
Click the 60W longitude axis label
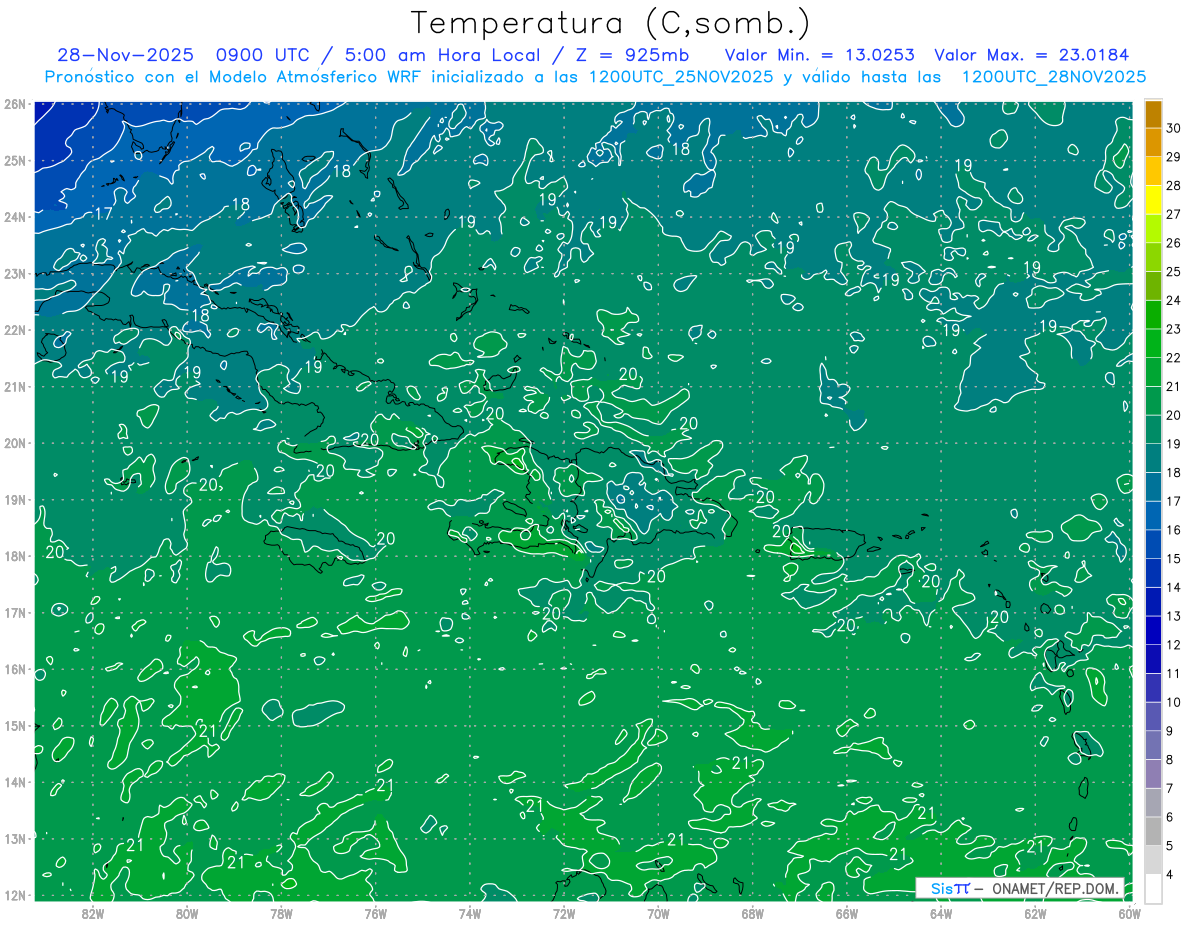(1129, 912)
